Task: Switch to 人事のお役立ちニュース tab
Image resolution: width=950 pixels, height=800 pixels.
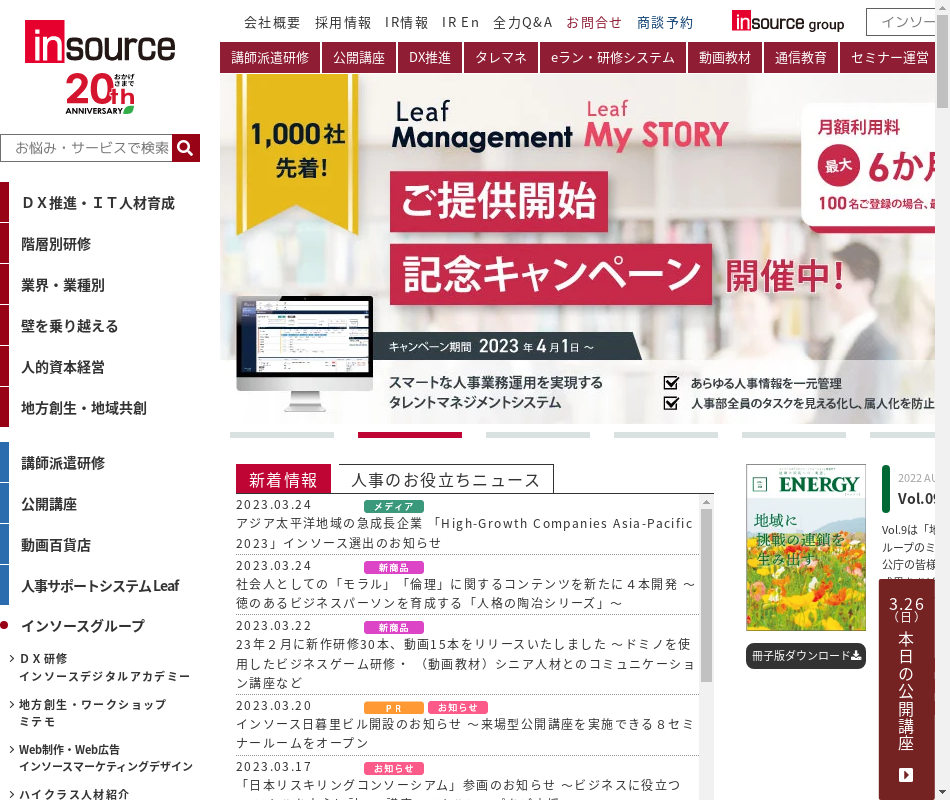Action: [x=445, y=479]
